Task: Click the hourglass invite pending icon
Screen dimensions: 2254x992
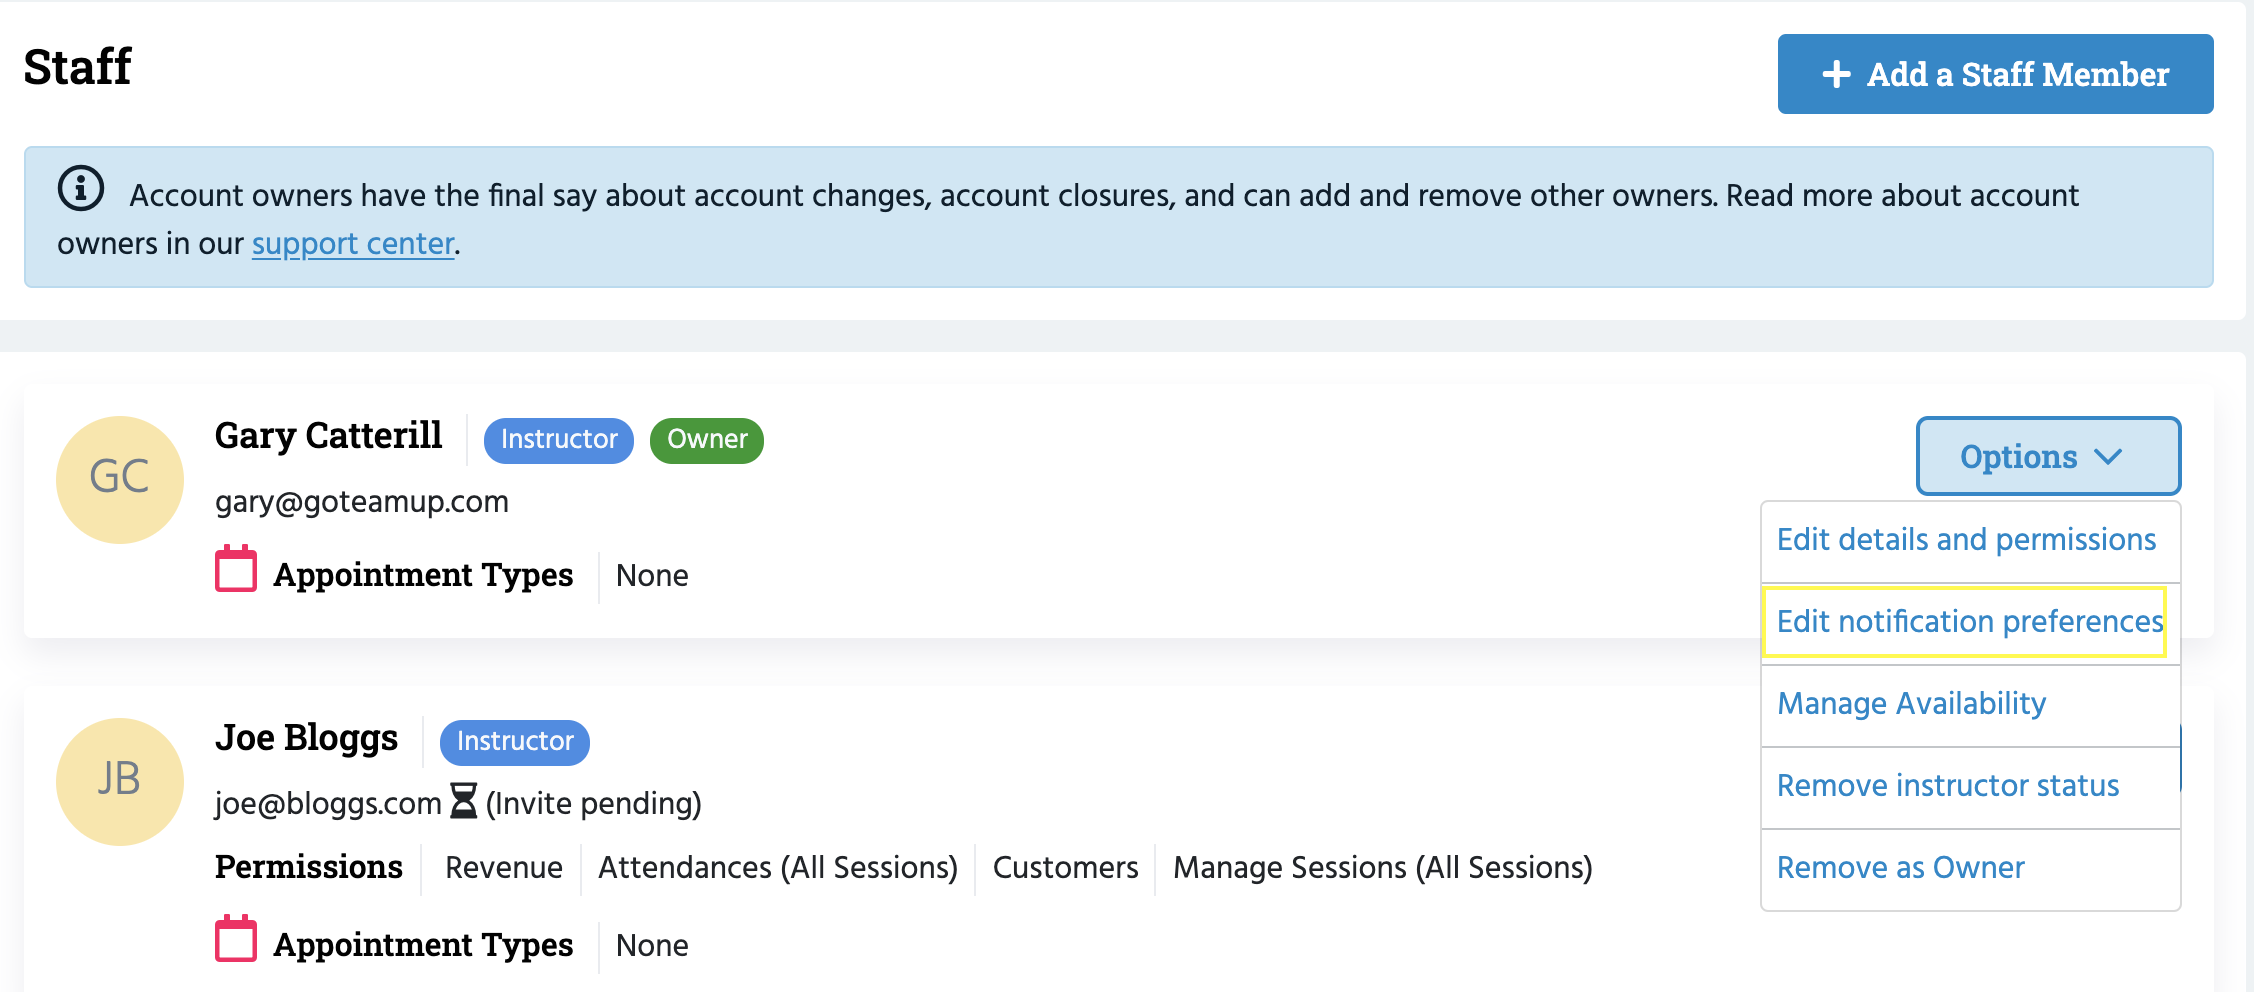Action: pyautogui.click(x=463, y=801)
